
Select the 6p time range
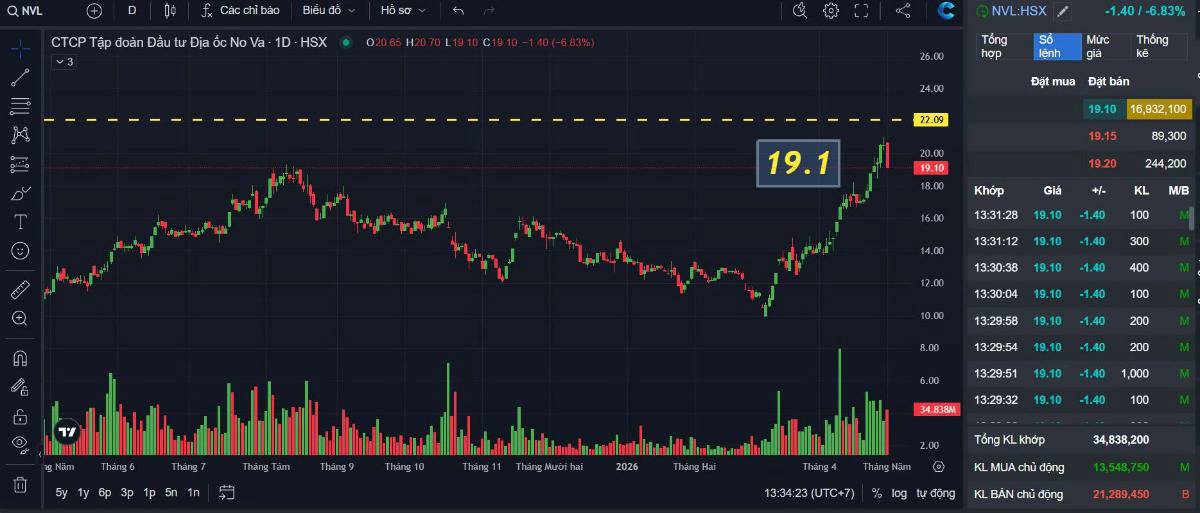point(105,492)
